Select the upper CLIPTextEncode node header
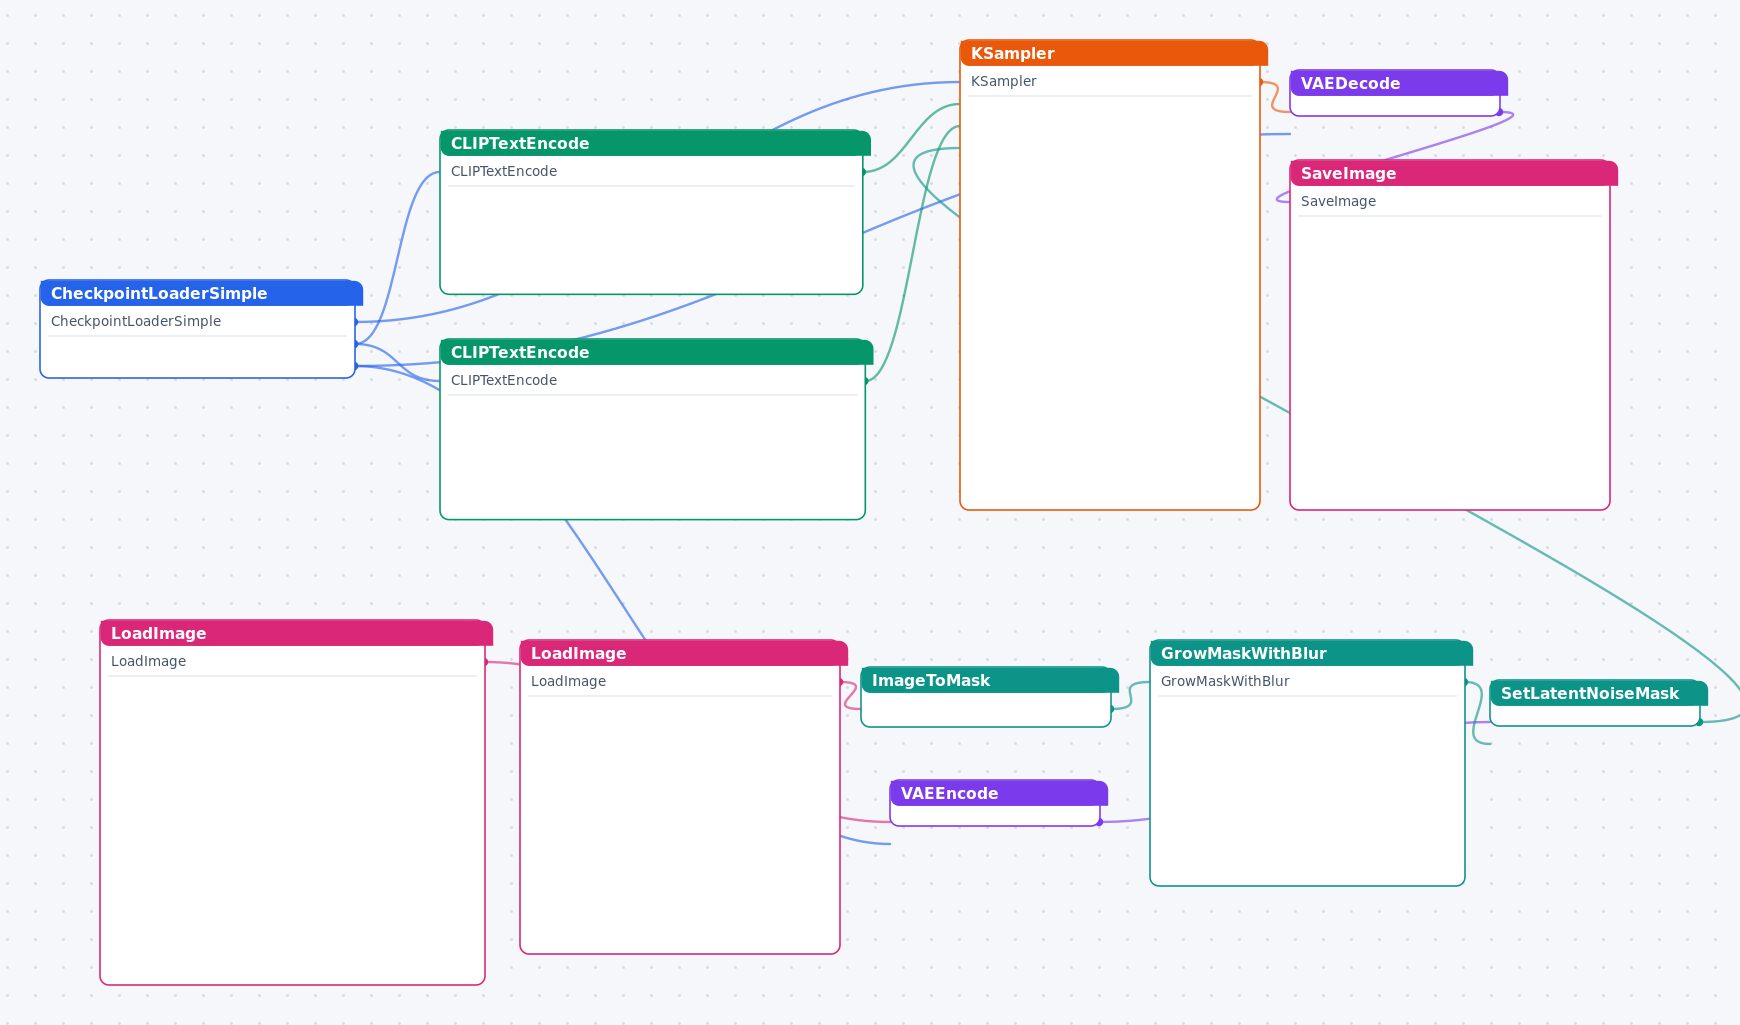1740x1025 pixels. click(655, 143)
